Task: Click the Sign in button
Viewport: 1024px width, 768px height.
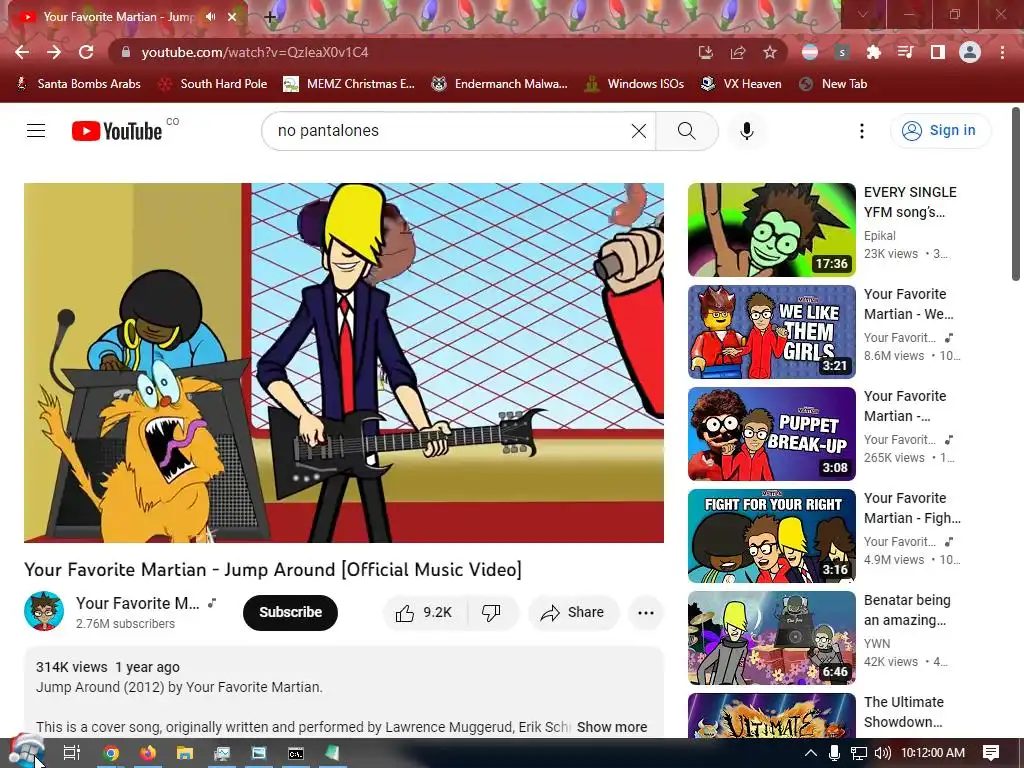Action: 940,131
